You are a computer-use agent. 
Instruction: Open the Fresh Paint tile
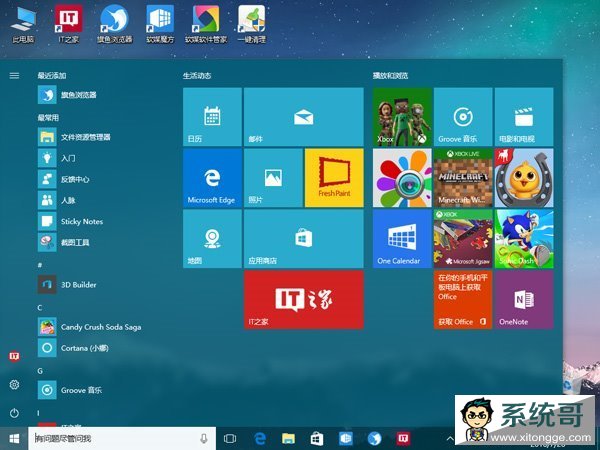(x=334, y=178)
